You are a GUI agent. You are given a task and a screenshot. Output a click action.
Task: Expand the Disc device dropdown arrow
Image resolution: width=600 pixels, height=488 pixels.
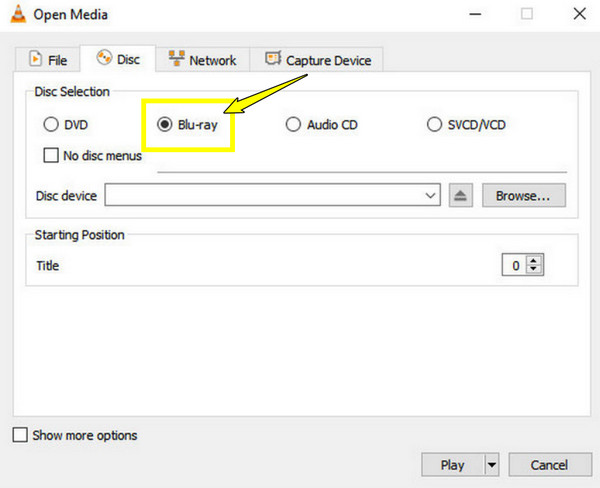coord(430,196)
